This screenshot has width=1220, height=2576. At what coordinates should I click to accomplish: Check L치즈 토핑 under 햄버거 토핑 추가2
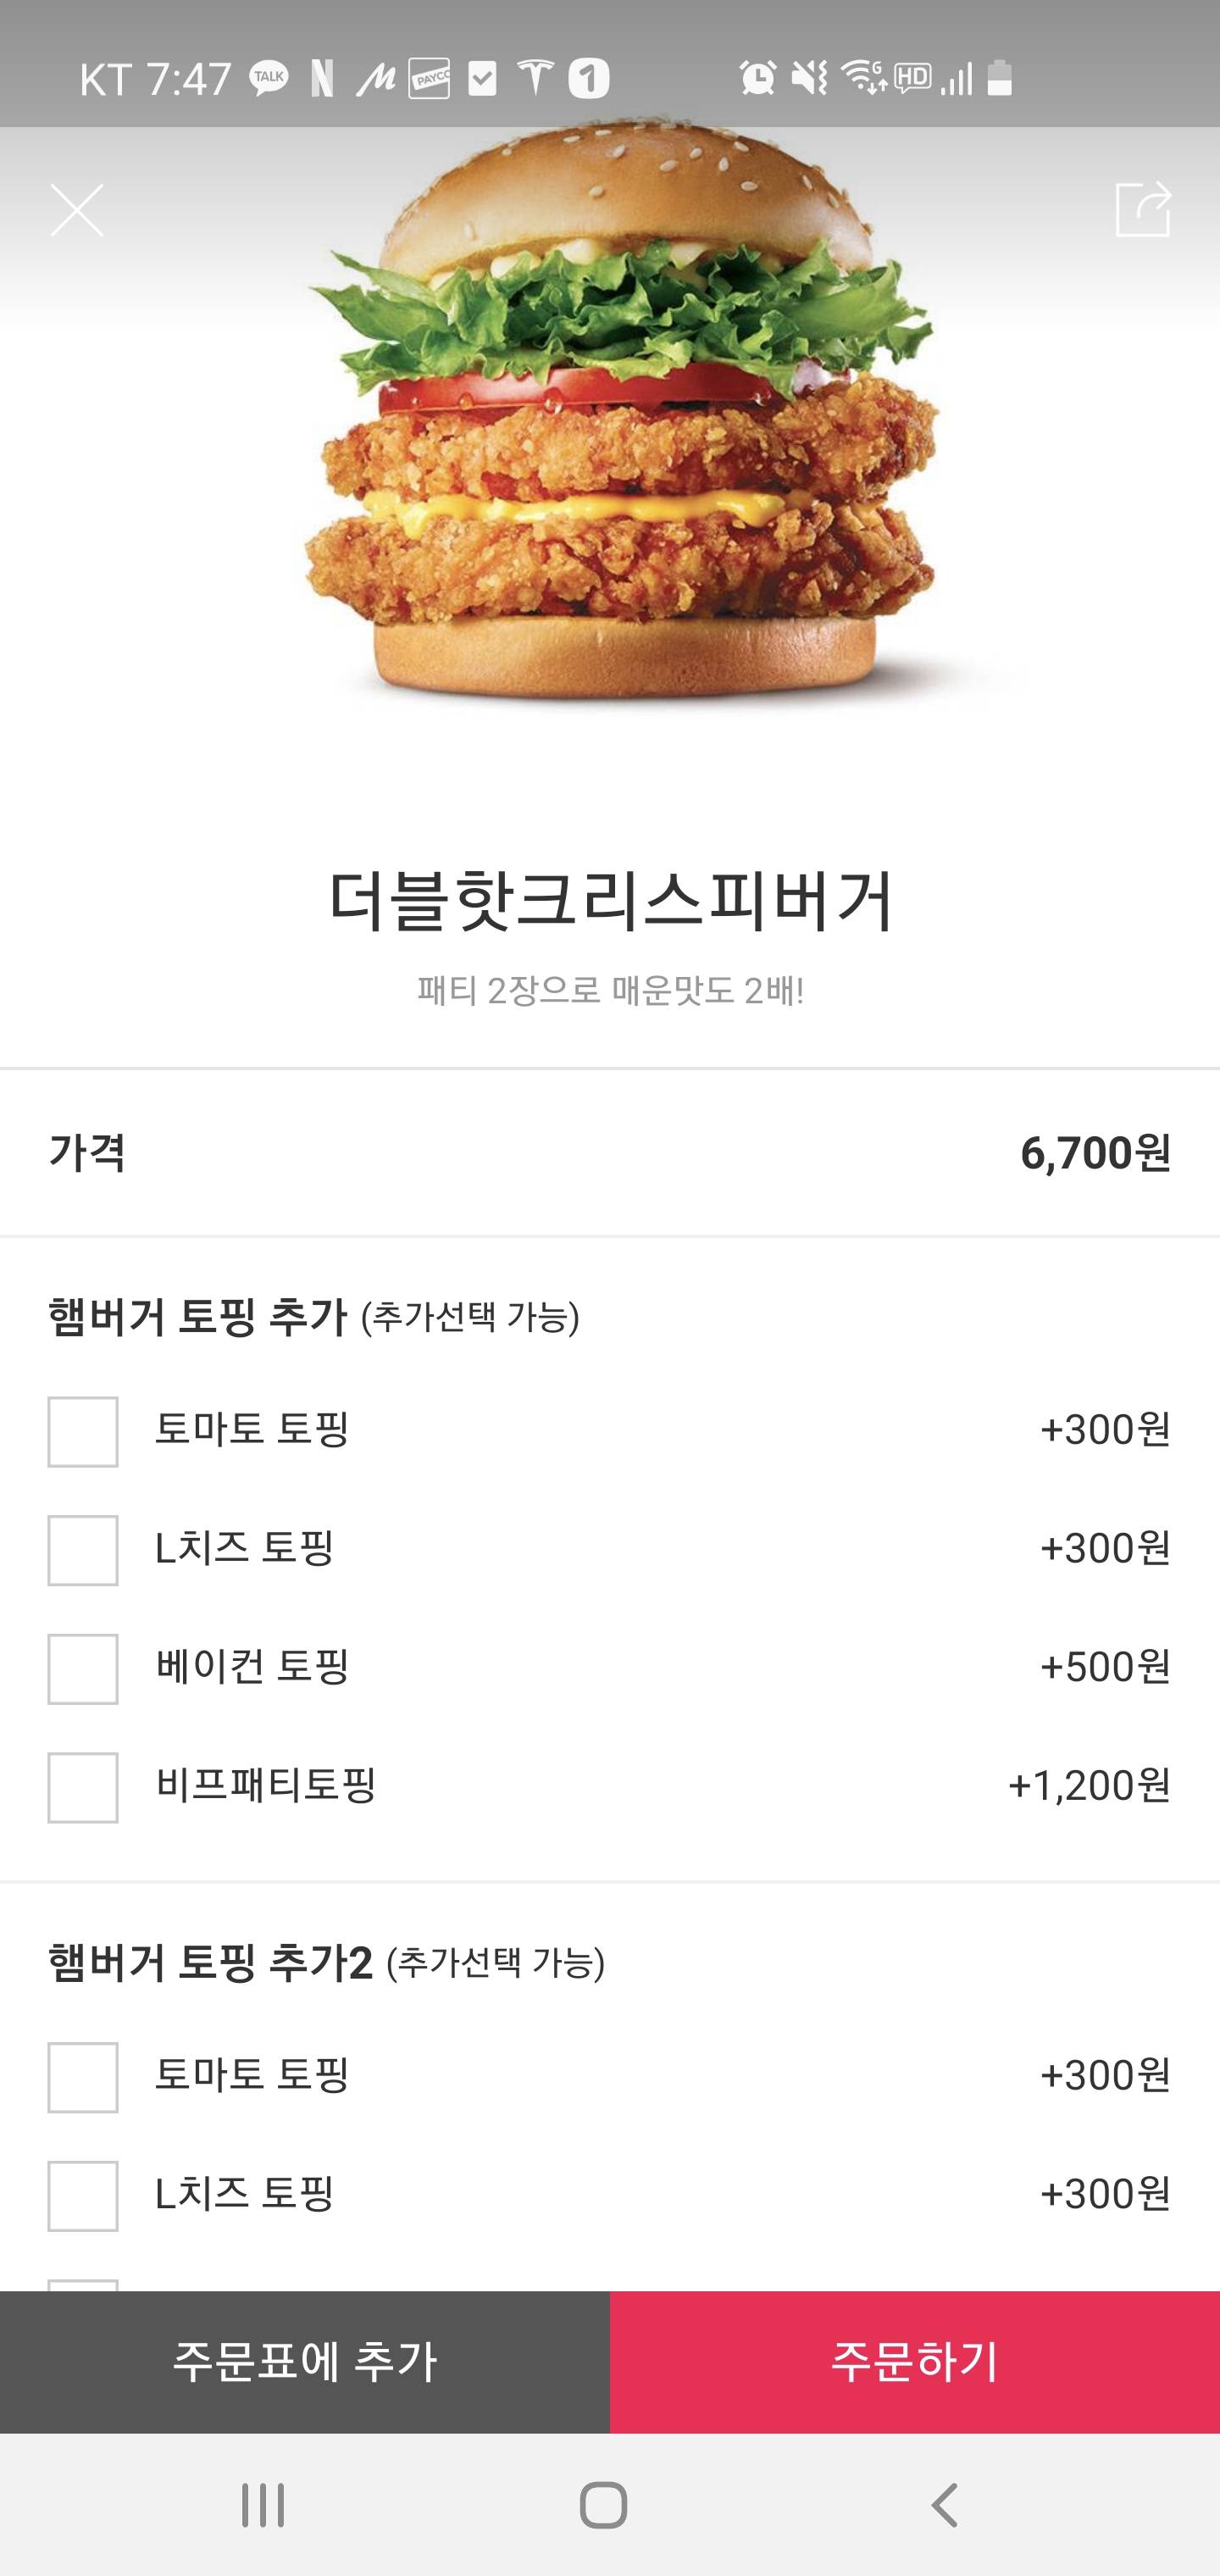83,2196
